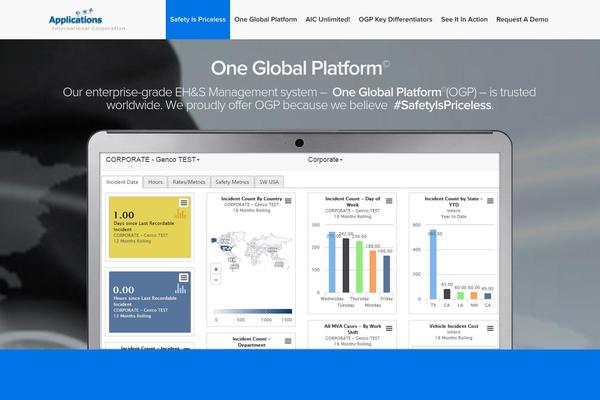
Task: Click the #SafetyIsPriceless hashtag text
Action: [x=443, y=105]
